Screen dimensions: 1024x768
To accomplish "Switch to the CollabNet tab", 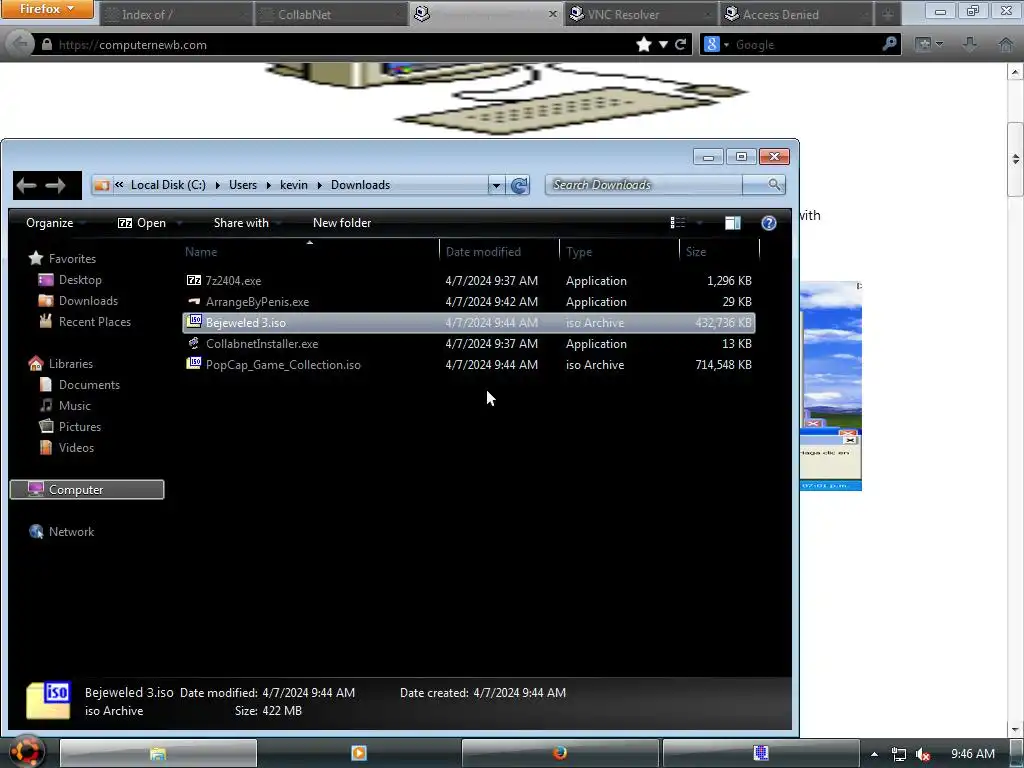I will click(x=331, y=14).
